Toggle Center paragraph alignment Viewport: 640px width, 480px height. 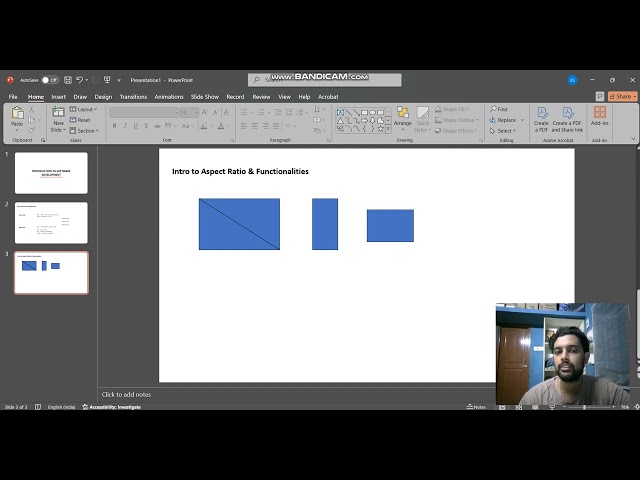[x=254, y=126]
